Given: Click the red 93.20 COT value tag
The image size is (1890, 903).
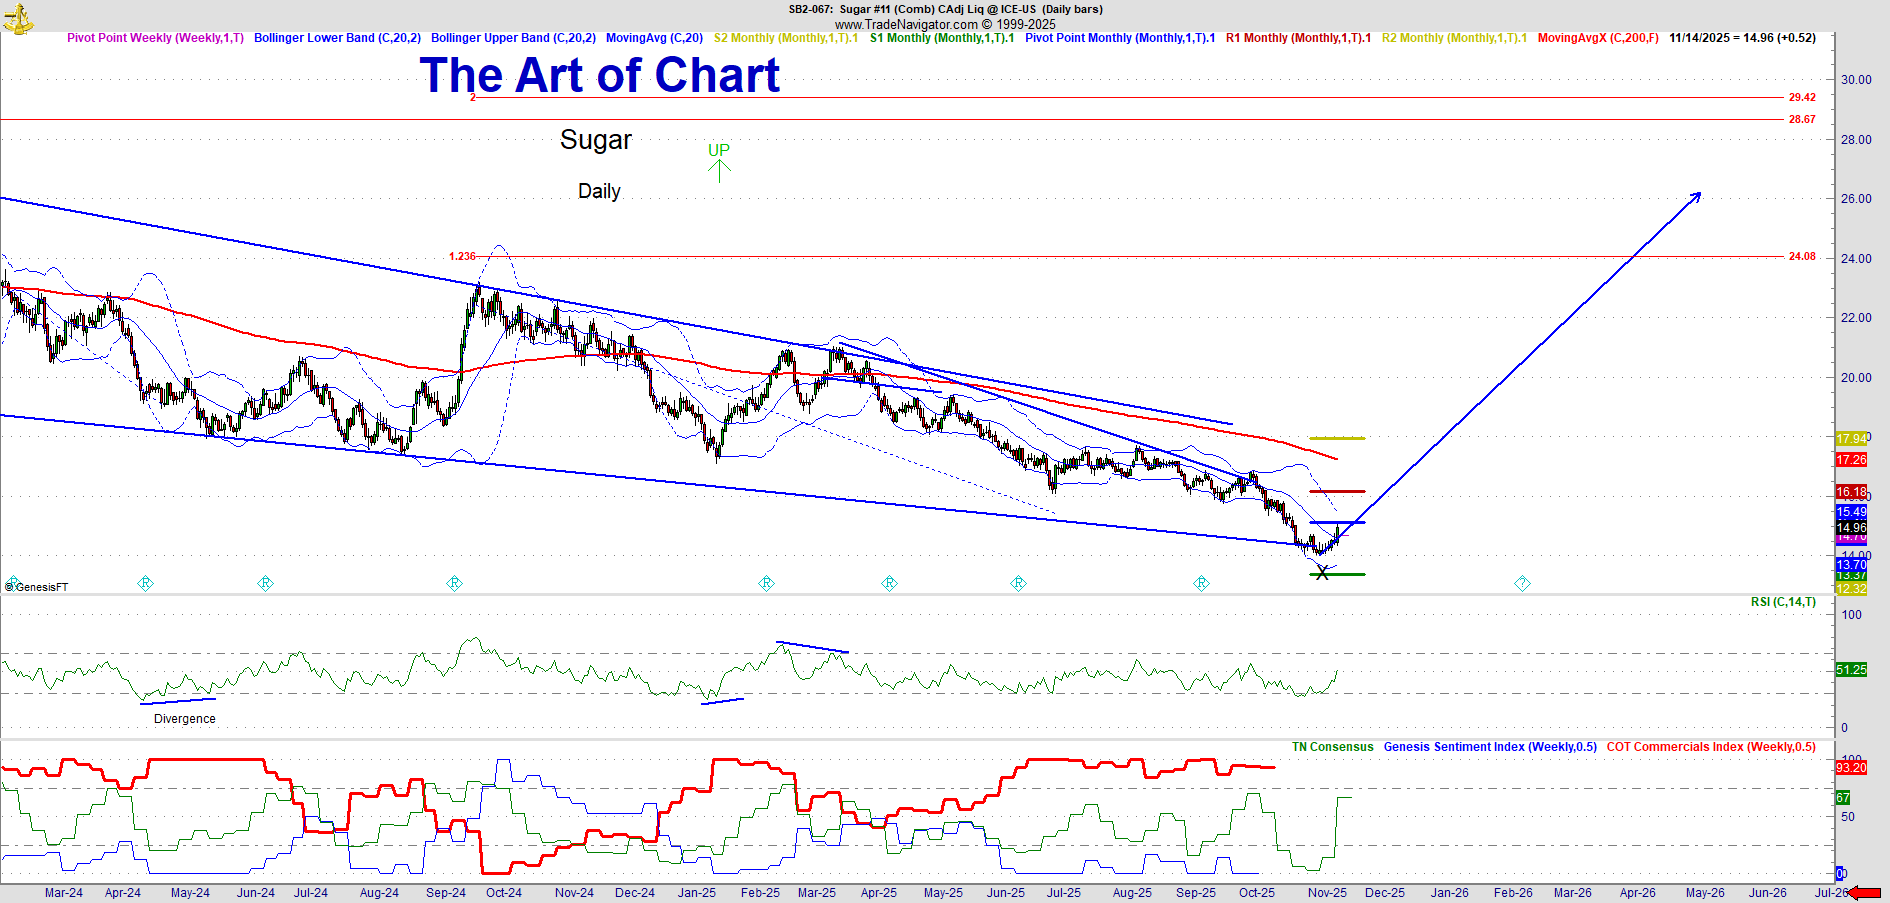Looking at the screenshot, I should 1851,767.
